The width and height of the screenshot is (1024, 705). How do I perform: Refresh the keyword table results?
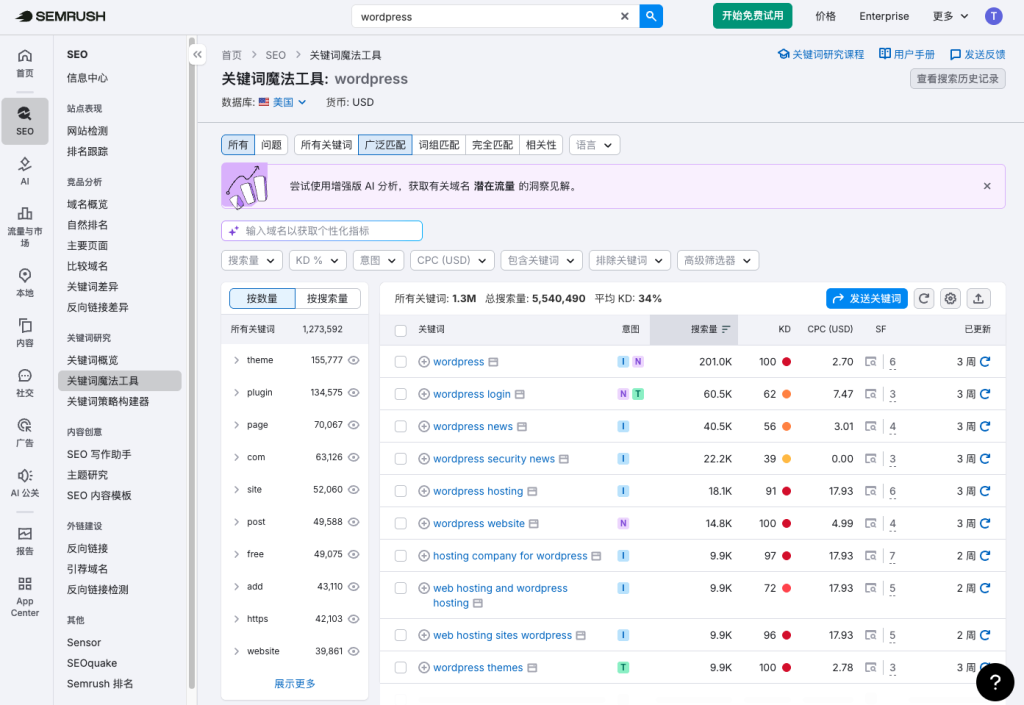[924, 298]
